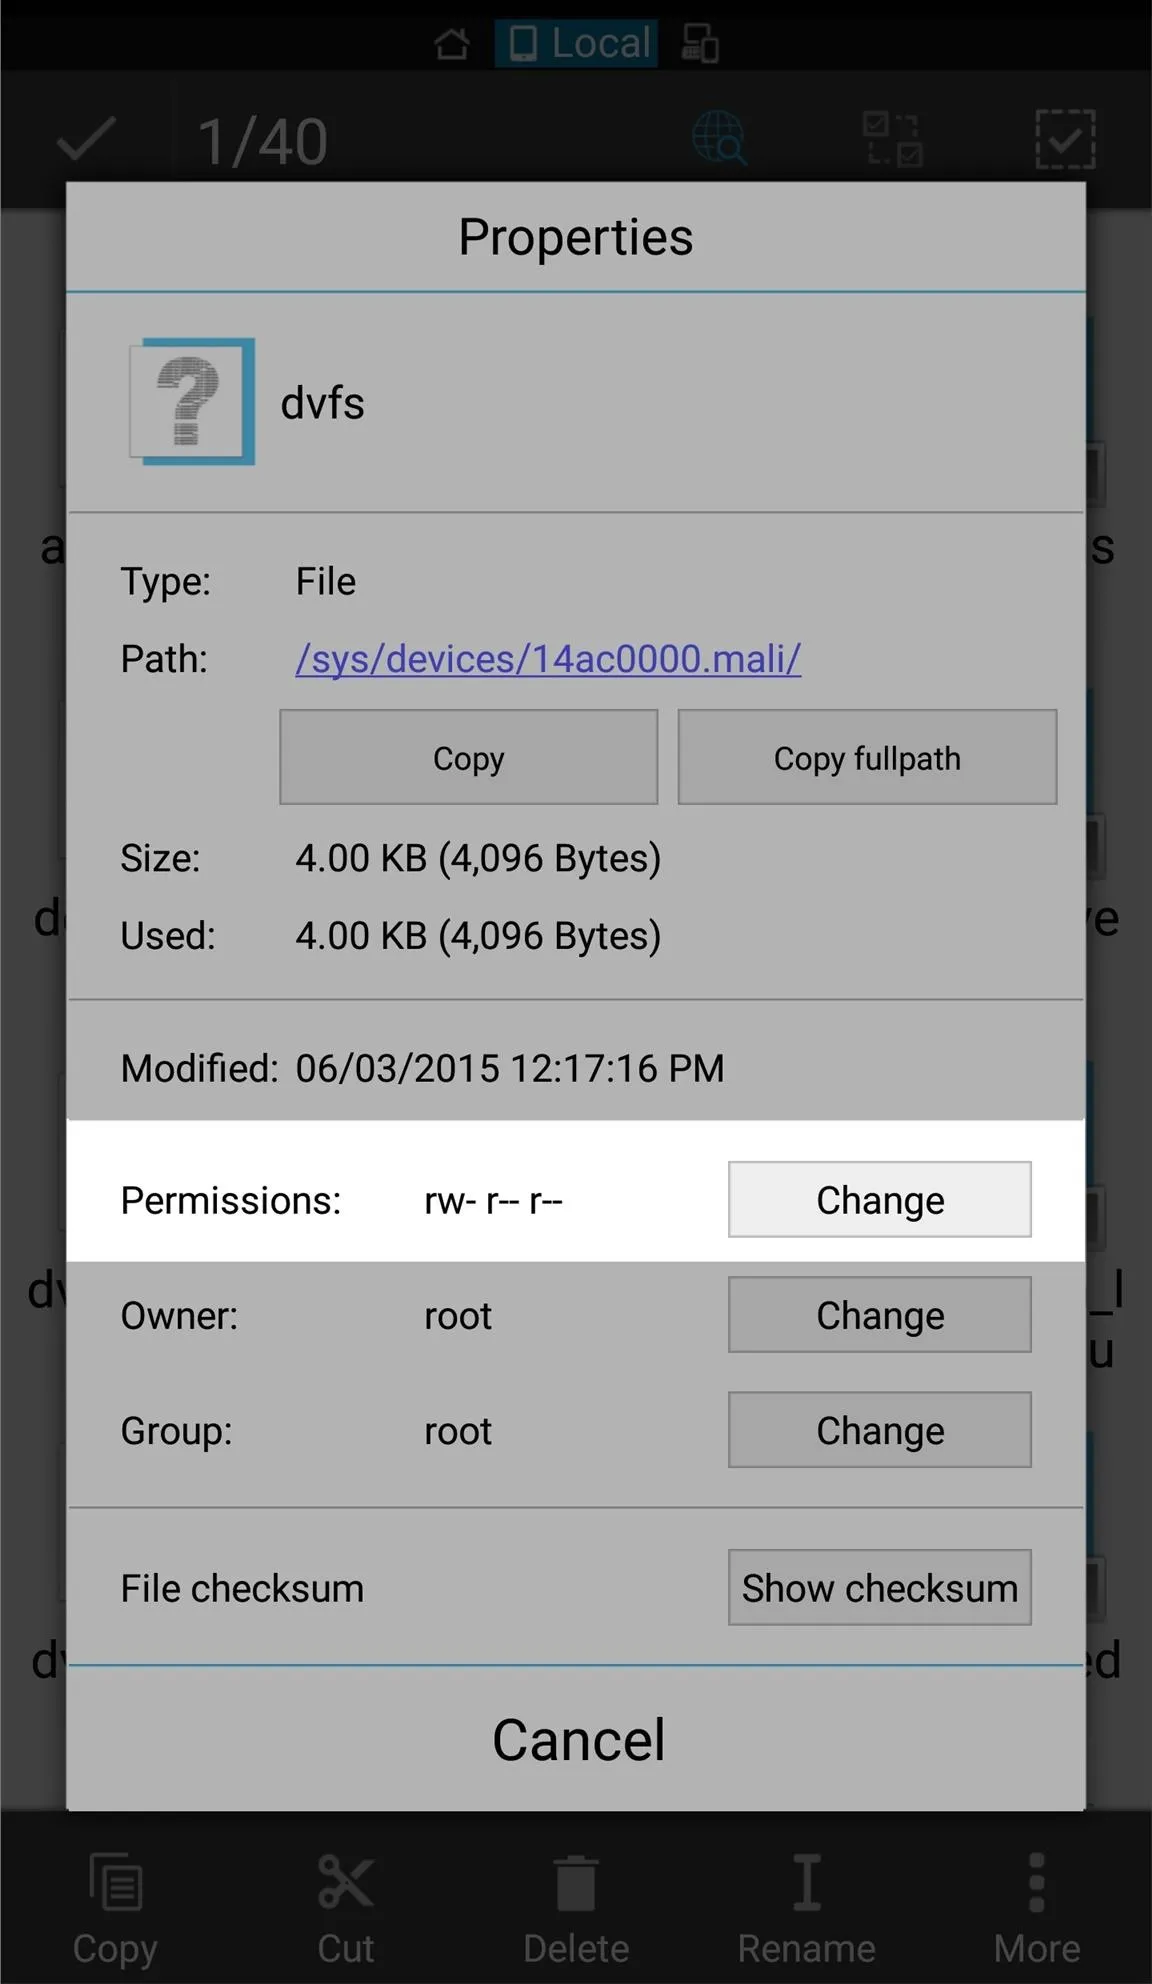Switch to the Local tab

[577, 43]
